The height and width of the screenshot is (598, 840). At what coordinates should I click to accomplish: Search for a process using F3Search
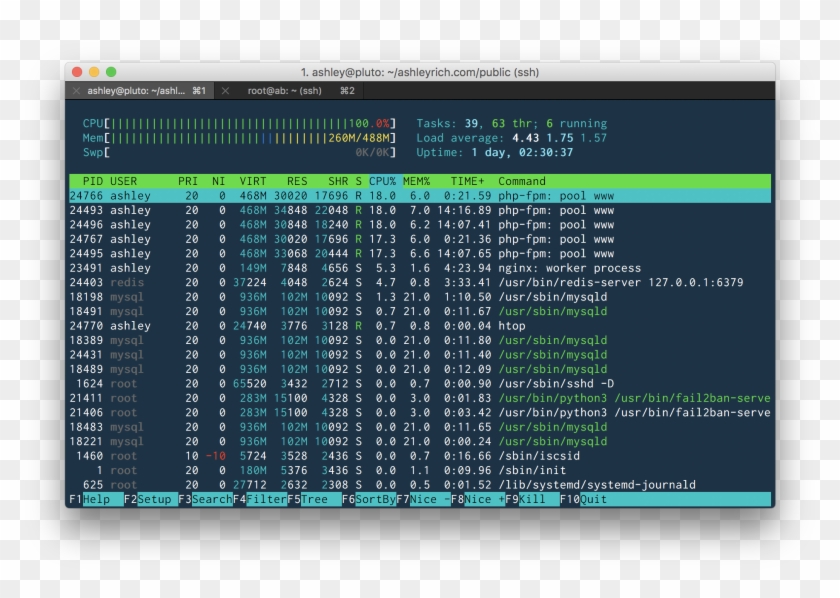point(205,499)
